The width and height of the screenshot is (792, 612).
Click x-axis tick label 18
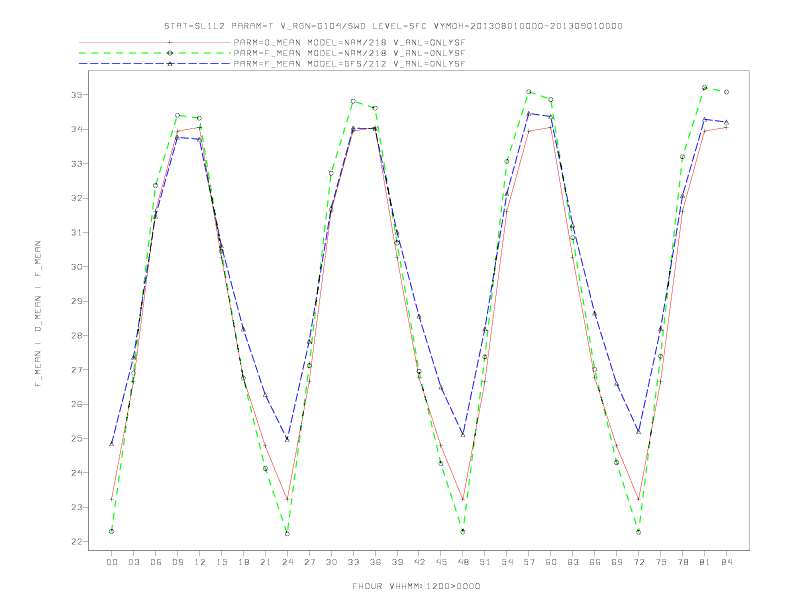[243, 562]
